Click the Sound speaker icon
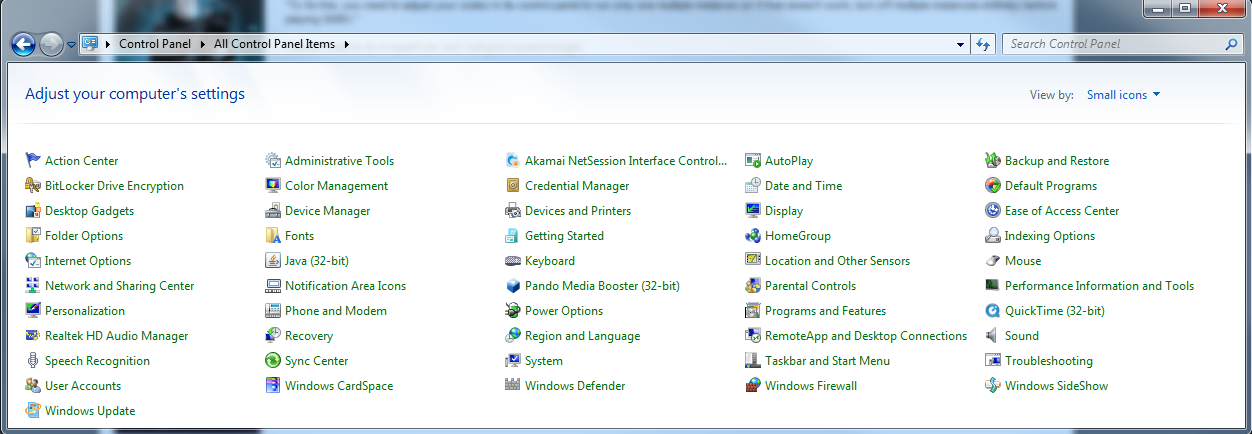 click(993, 336)
